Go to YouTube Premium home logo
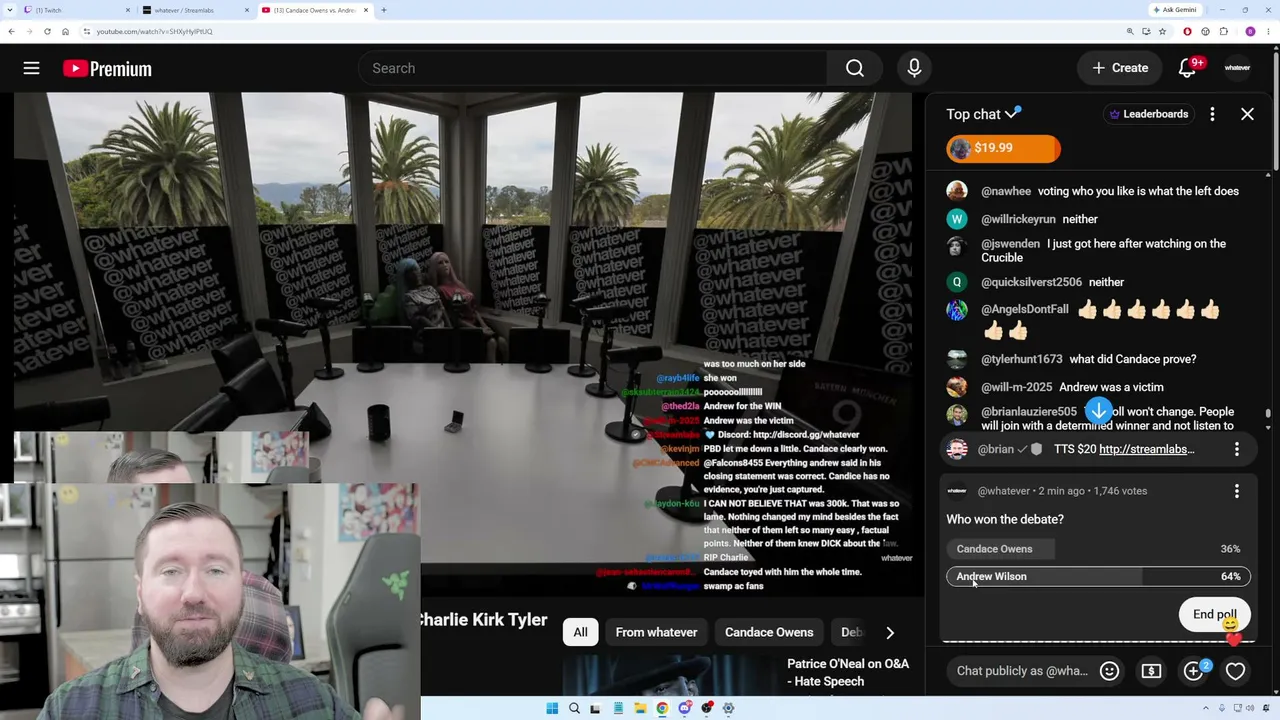1280x720 pixels. tap(107, 69)
